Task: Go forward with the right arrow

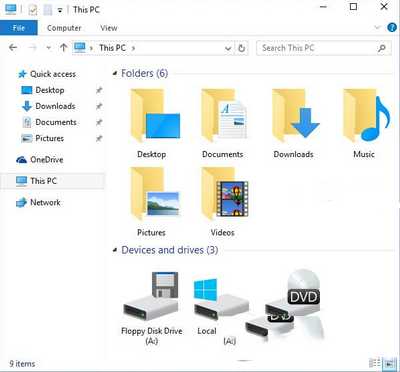Action: tap(32, 48)
